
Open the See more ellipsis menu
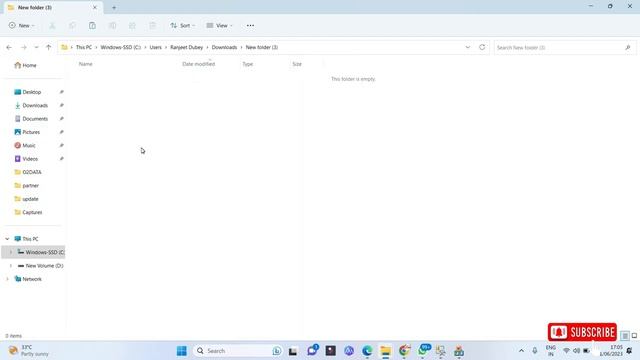click(250, 25)
